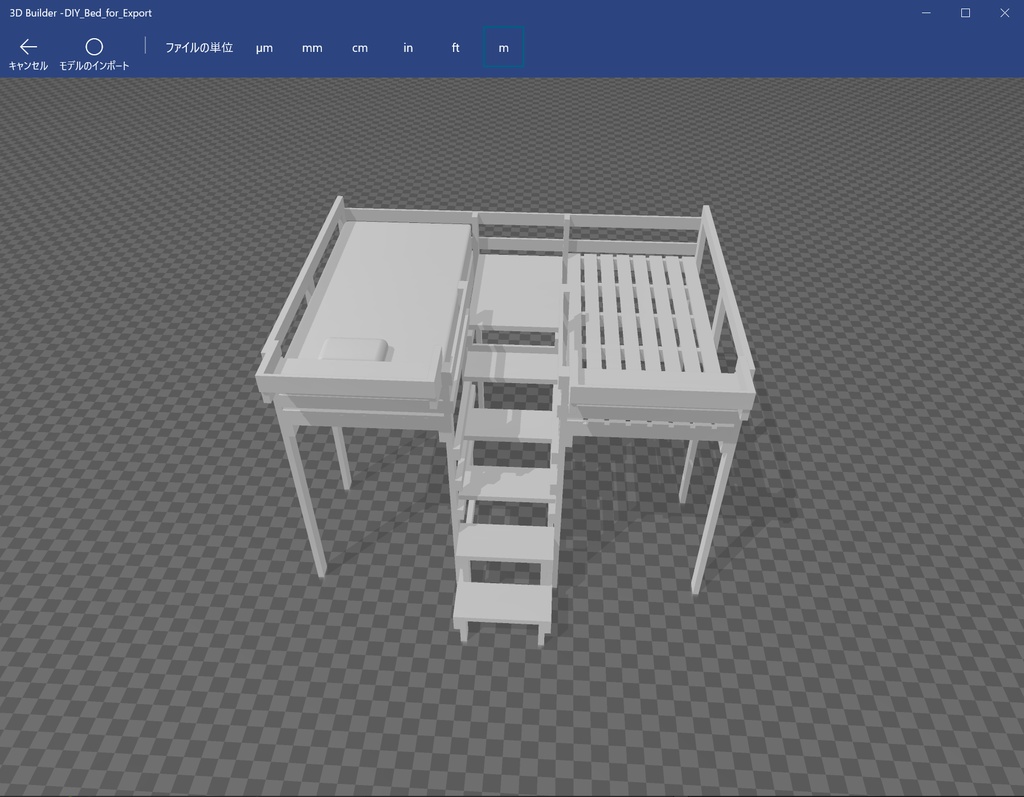Switch the file unit to feet
The image size is (1024, 797).
(x=455, y=47)
